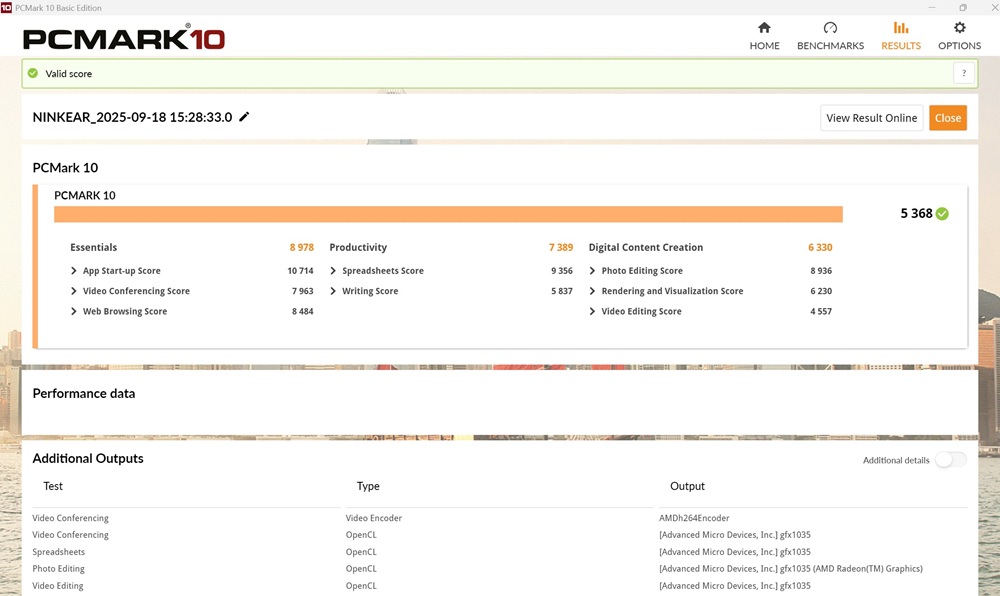Expand the App Start-up Score row
1000x596 pixels.
pos(74,271)
